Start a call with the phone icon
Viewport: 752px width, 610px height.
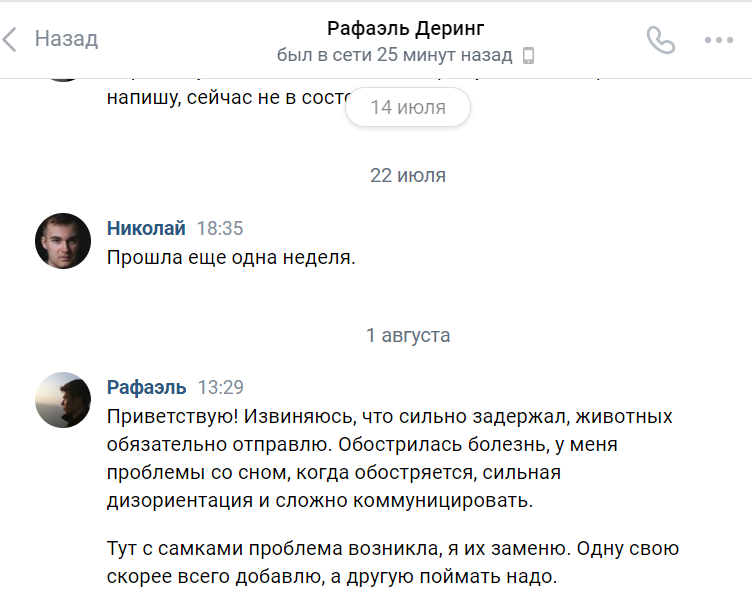[661, 40]
